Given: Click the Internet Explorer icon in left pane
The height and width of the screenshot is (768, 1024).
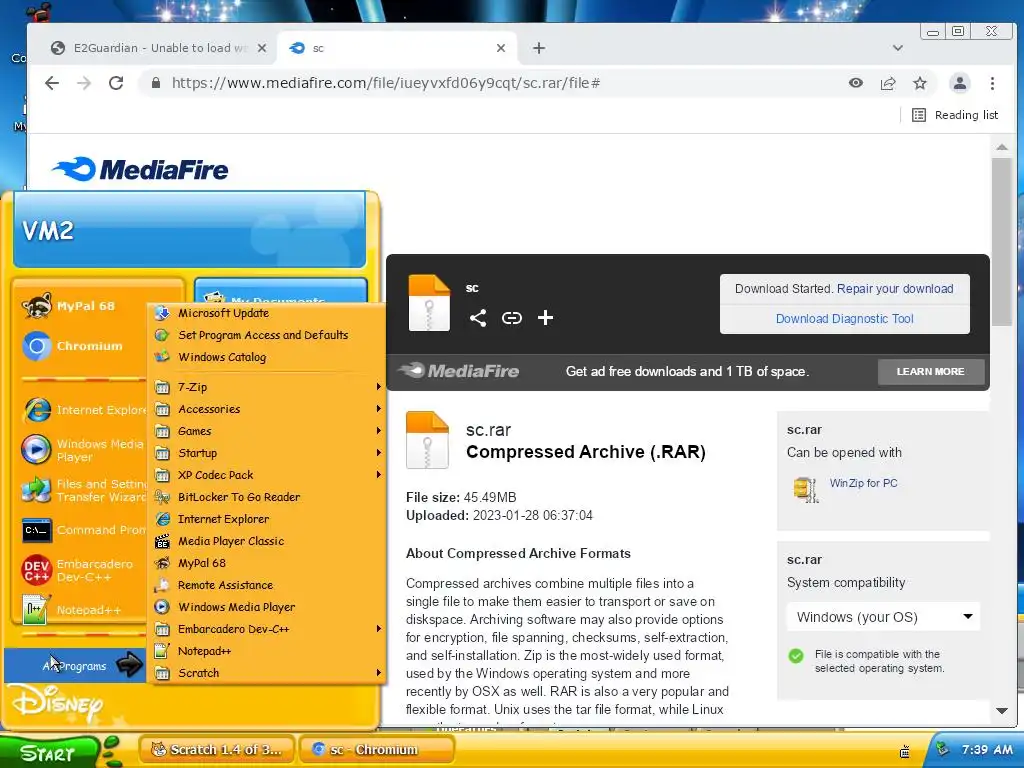Looking at the screenshot, I should pos(37,410).
